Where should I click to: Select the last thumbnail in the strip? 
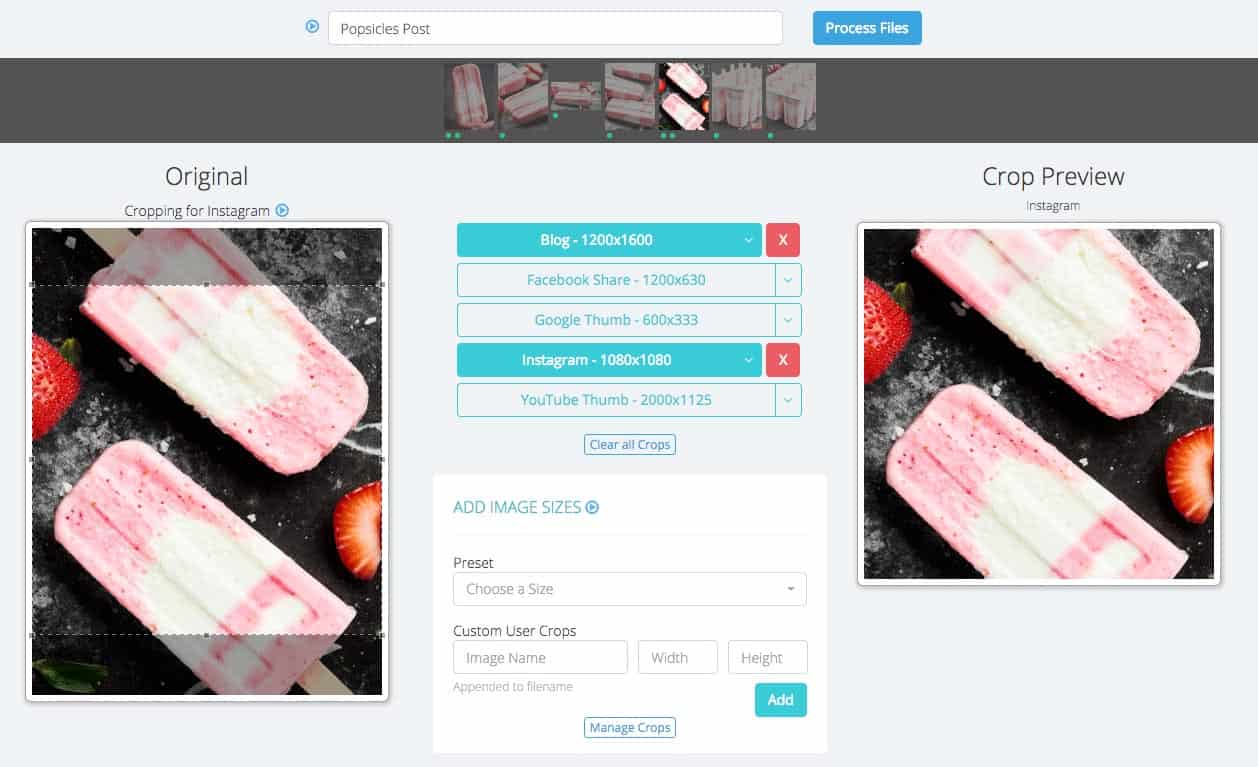point(790,97)
